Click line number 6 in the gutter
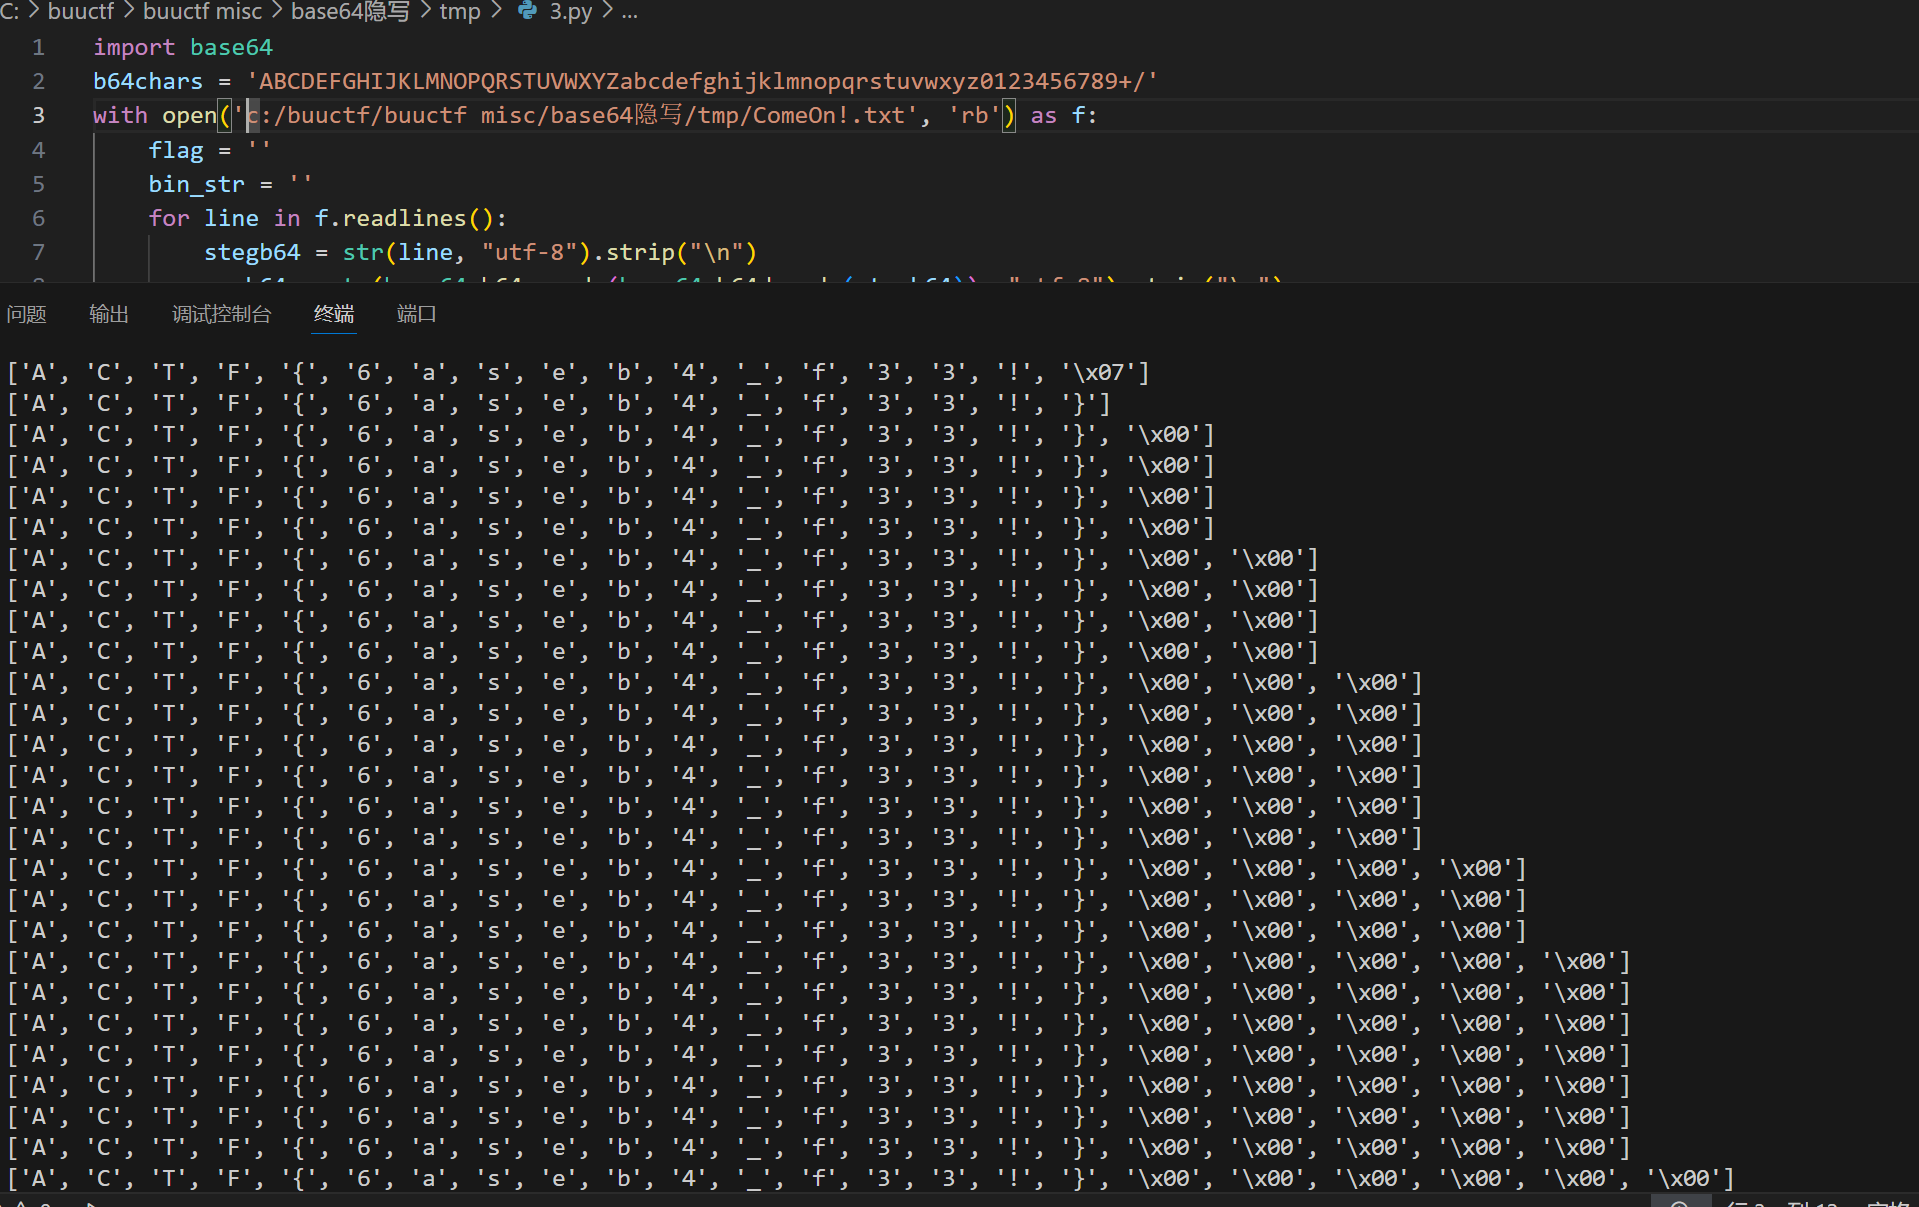Viewport: 1919px width, 1207px height. point(38,218)
